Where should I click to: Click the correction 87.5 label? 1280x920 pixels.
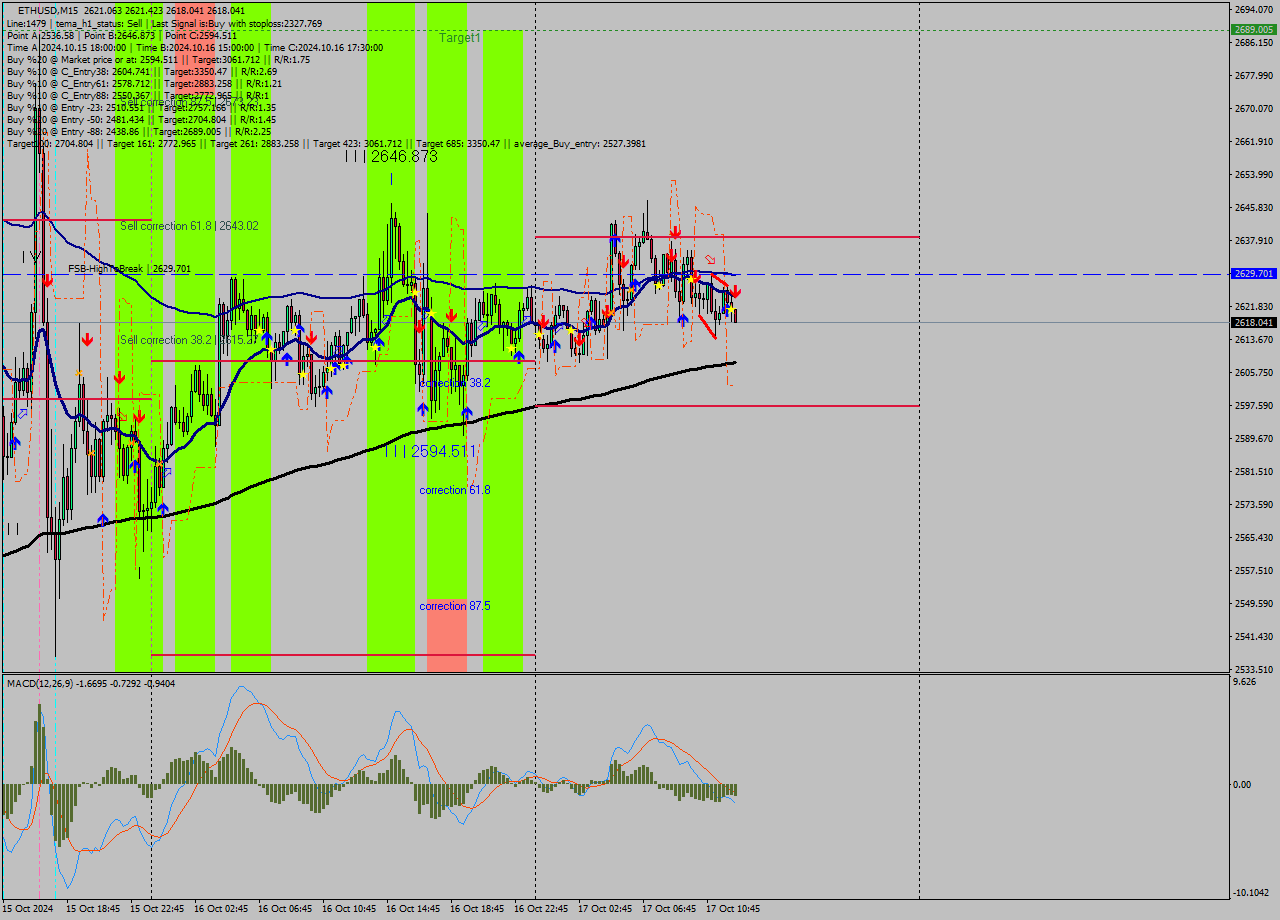point(455,606)
